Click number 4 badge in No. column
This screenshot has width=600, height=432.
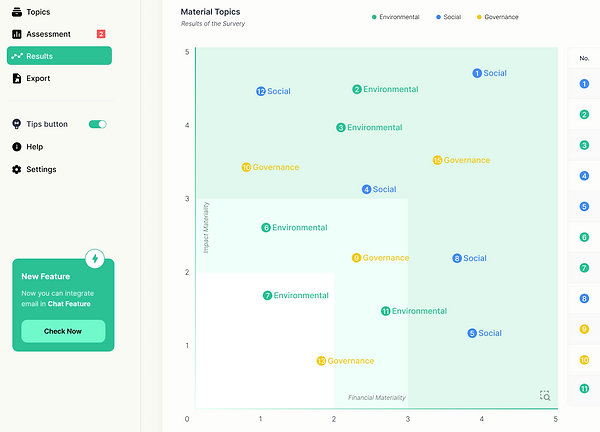[x=584, y=176]
